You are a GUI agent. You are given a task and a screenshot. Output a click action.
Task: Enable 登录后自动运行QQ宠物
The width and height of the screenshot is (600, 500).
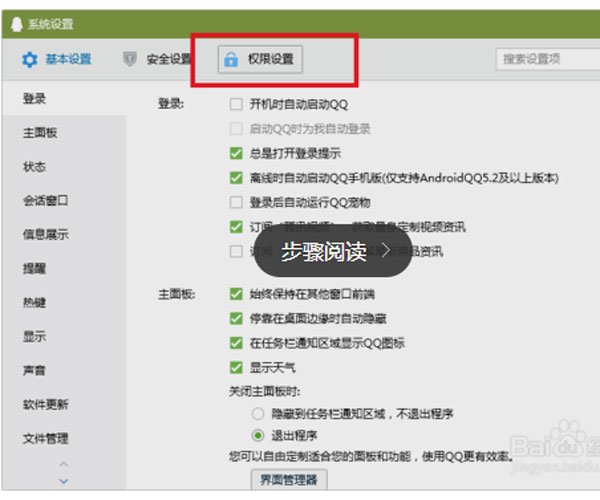236,202
